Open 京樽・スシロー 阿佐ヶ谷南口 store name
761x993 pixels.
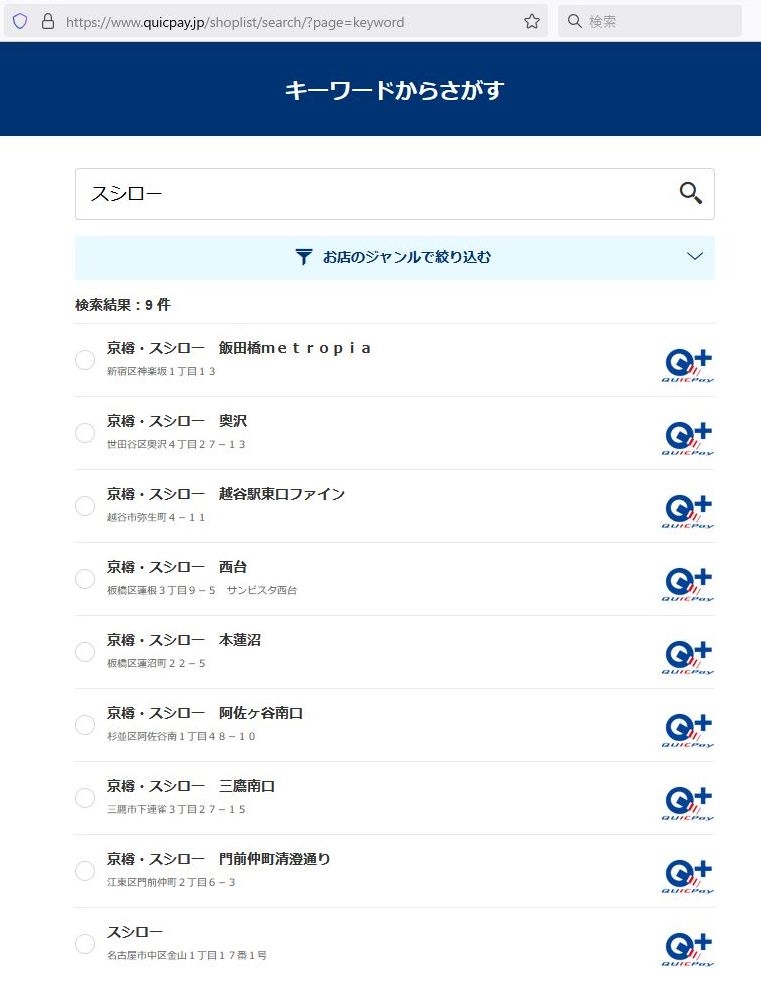coord(204,712)
